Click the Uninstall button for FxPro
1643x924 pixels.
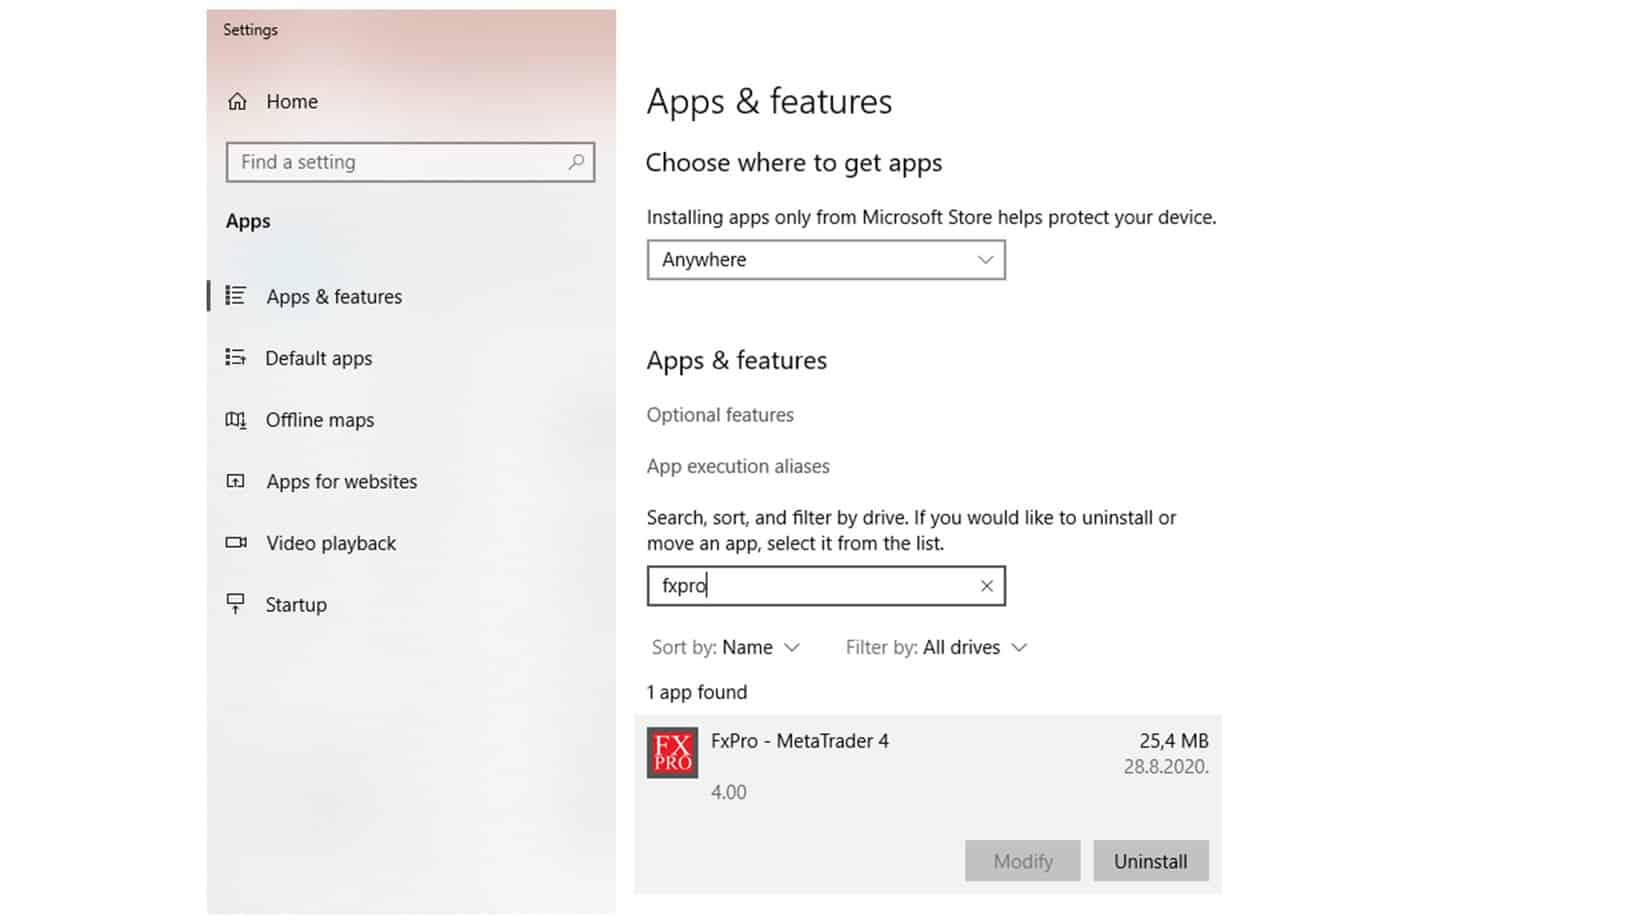pyautogui.click(x=1151, y=861)
